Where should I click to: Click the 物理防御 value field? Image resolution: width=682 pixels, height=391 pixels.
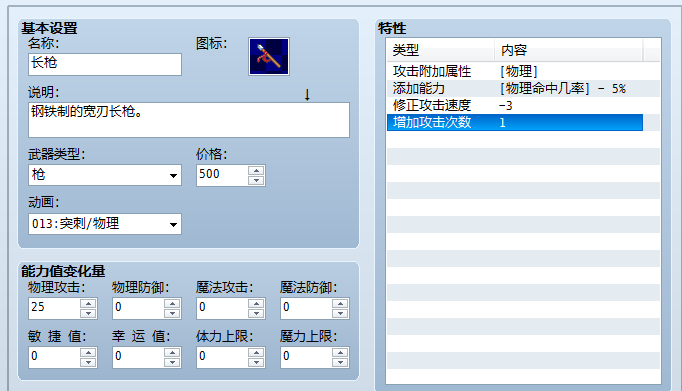pos(138,308)
